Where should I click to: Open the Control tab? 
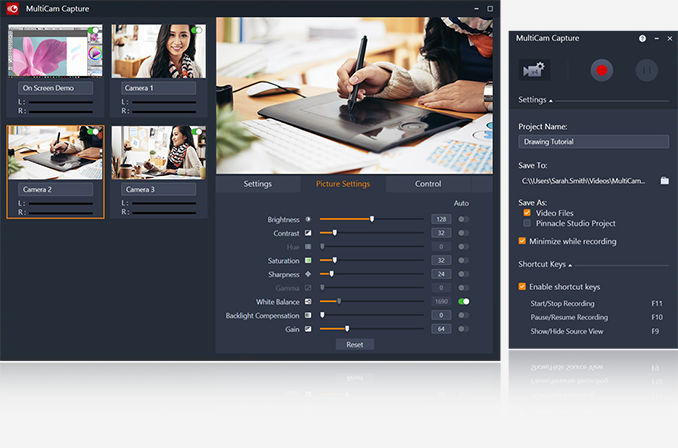pos(428,184)
